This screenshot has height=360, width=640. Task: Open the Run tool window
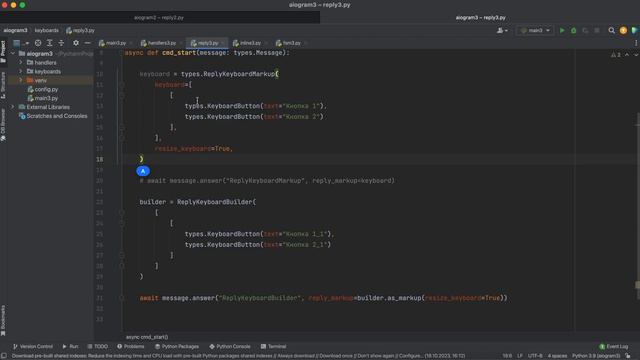click(70, 347)
